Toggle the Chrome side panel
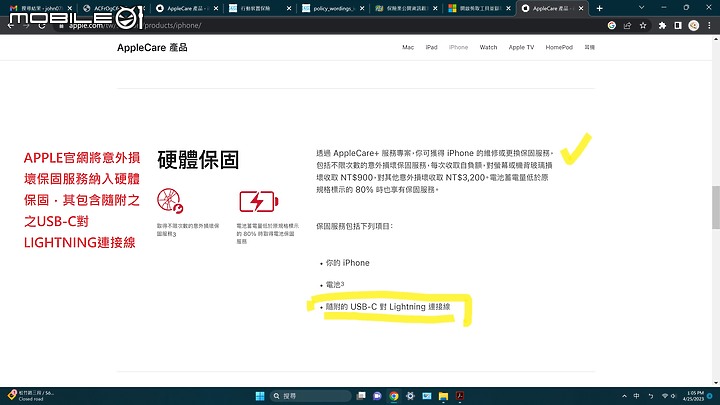 pos(678,26)
